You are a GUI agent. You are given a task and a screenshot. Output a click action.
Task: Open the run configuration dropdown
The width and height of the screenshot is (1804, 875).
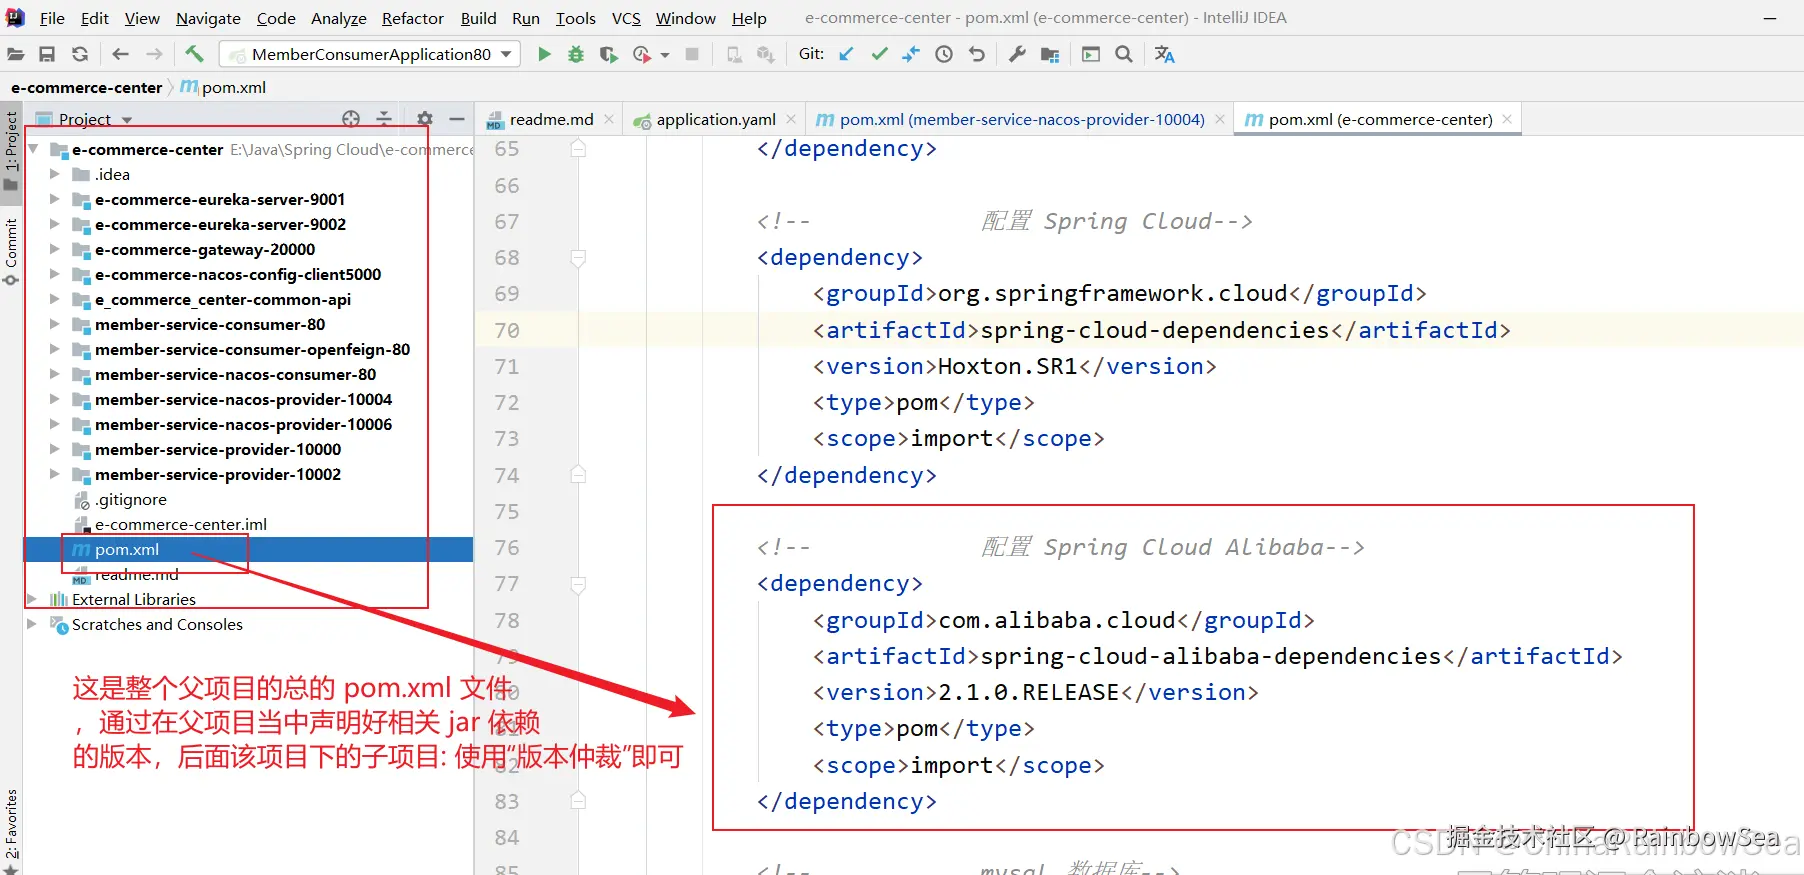coord(506,54)
